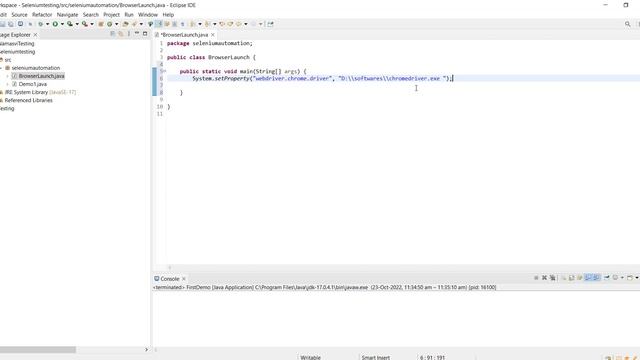Click the Package Explorer scroll right arrow
Viewport: 640px width, 360px height.
pyautogui.click(x=147, y=350)
